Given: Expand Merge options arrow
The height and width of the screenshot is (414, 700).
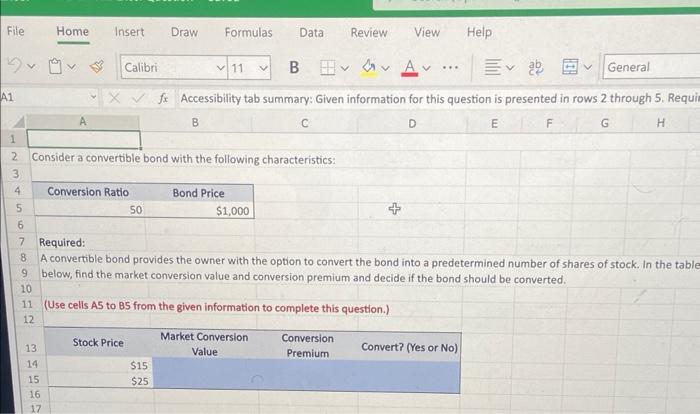Looking at the screenshot, I should [588, 68].
